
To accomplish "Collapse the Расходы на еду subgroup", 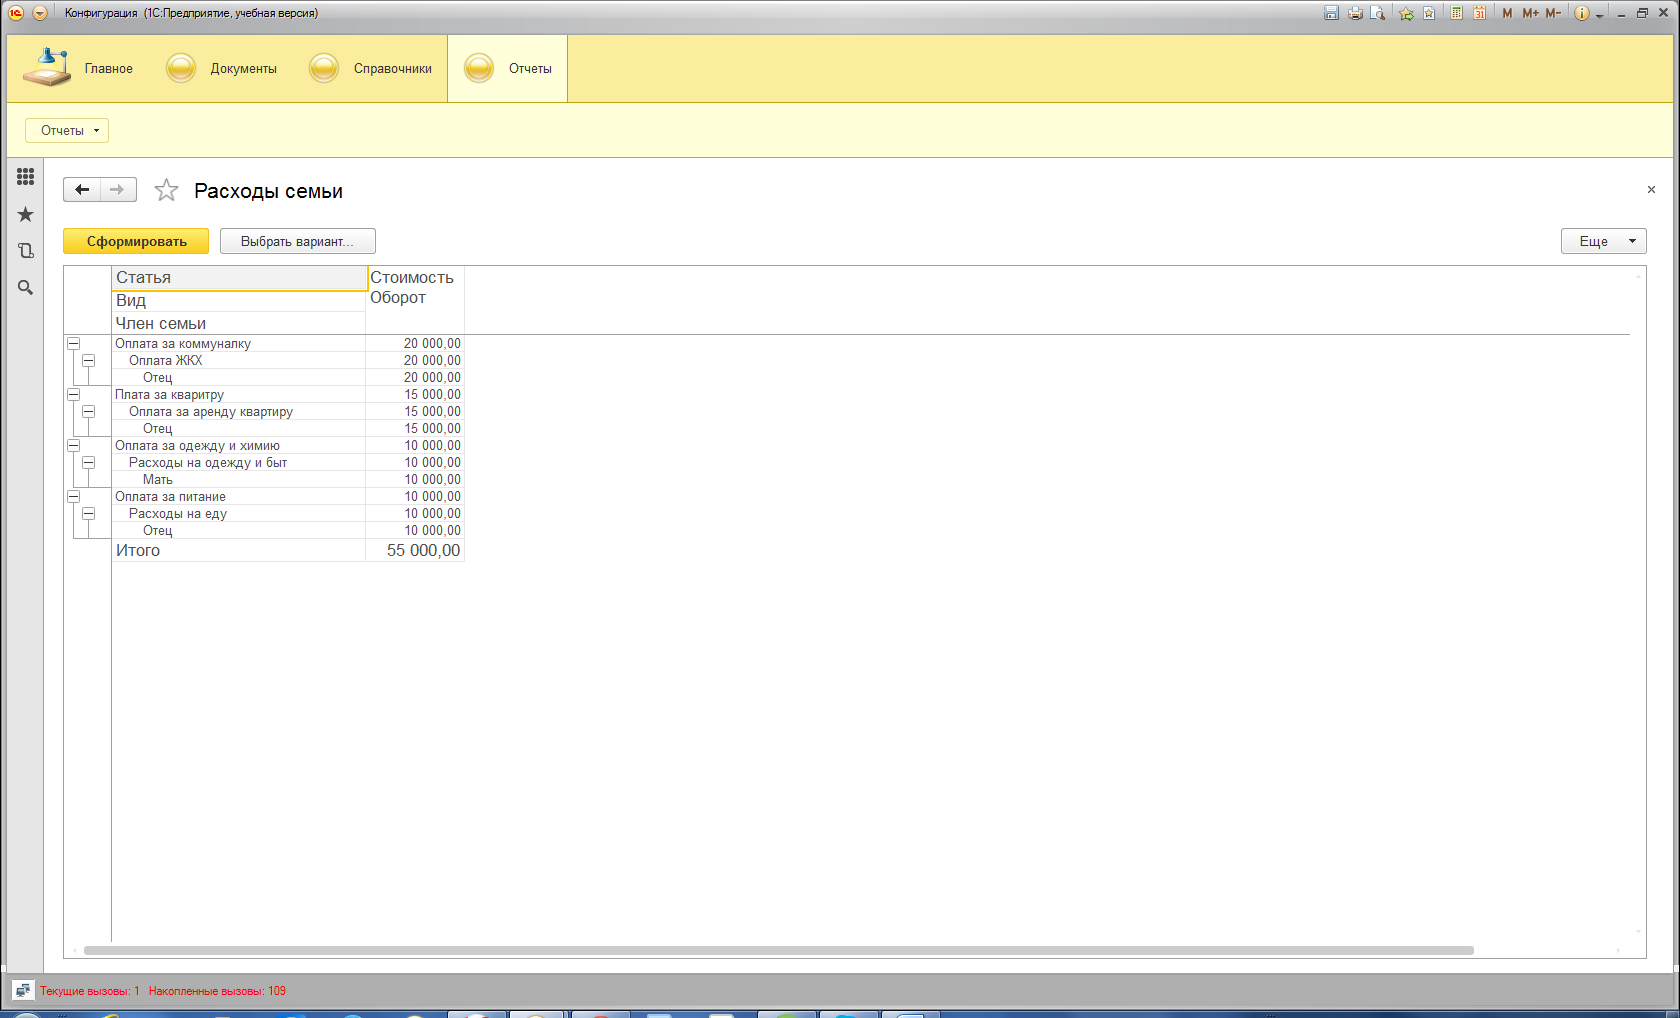I will pos(88,513).
